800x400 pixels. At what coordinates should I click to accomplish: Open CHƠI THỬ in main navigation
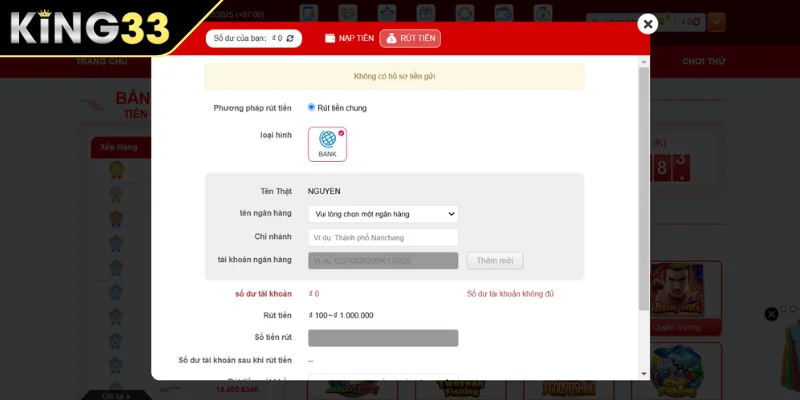704,62
